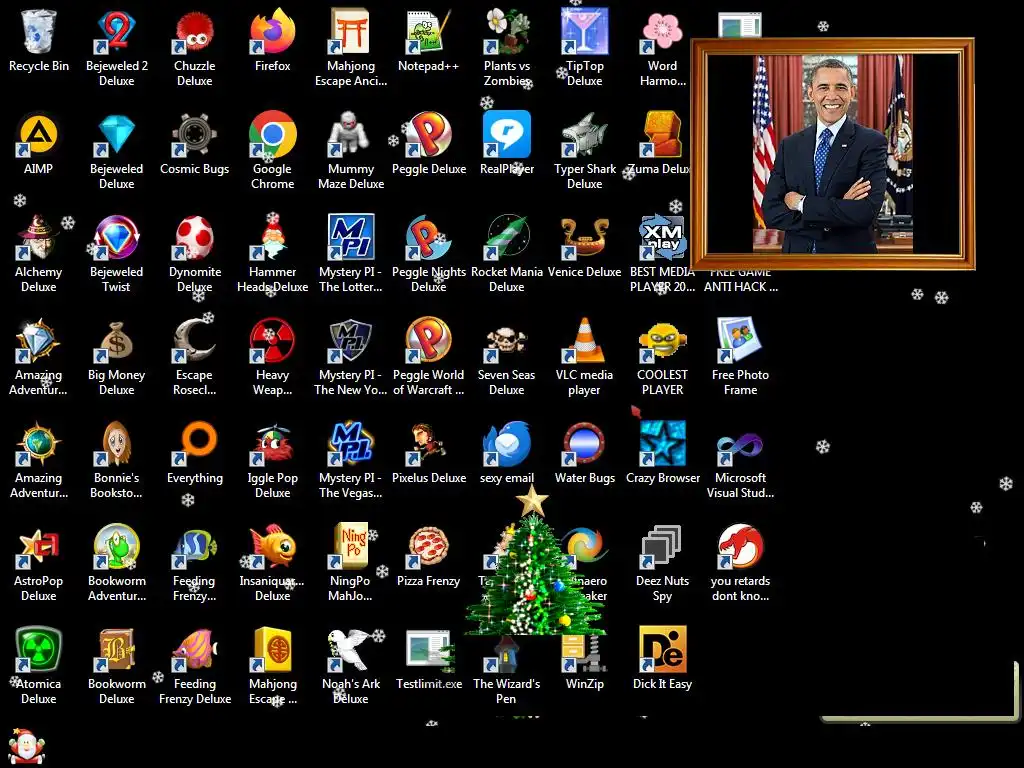Open the Venice Deluxe shortcut
1024x768 pixels.
tap(584, 238)
